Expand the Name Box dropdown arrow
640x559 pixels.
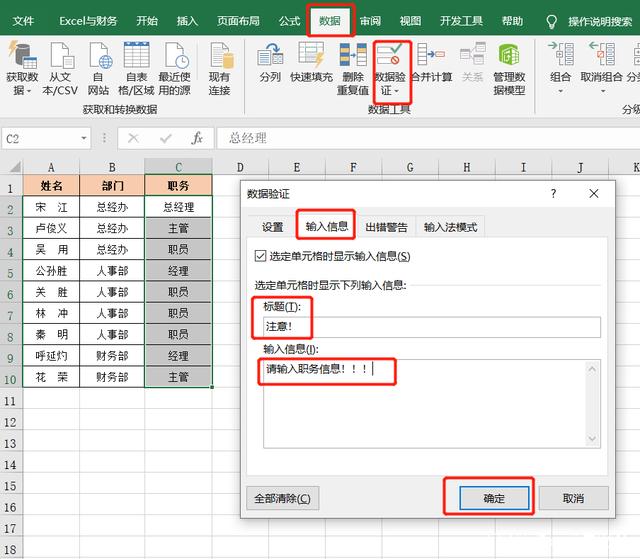click(x=84, y=139)
